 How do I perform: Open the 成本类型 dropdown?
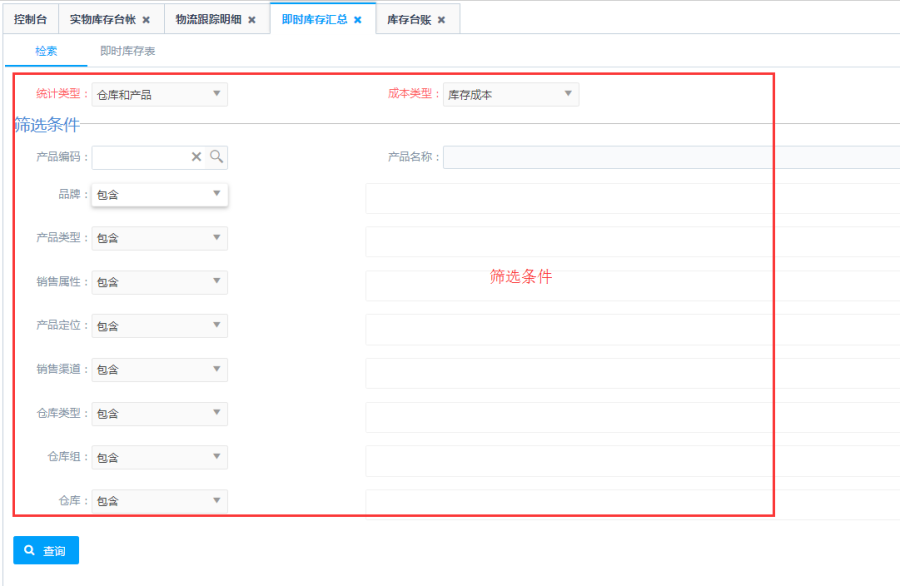point(510,95)
